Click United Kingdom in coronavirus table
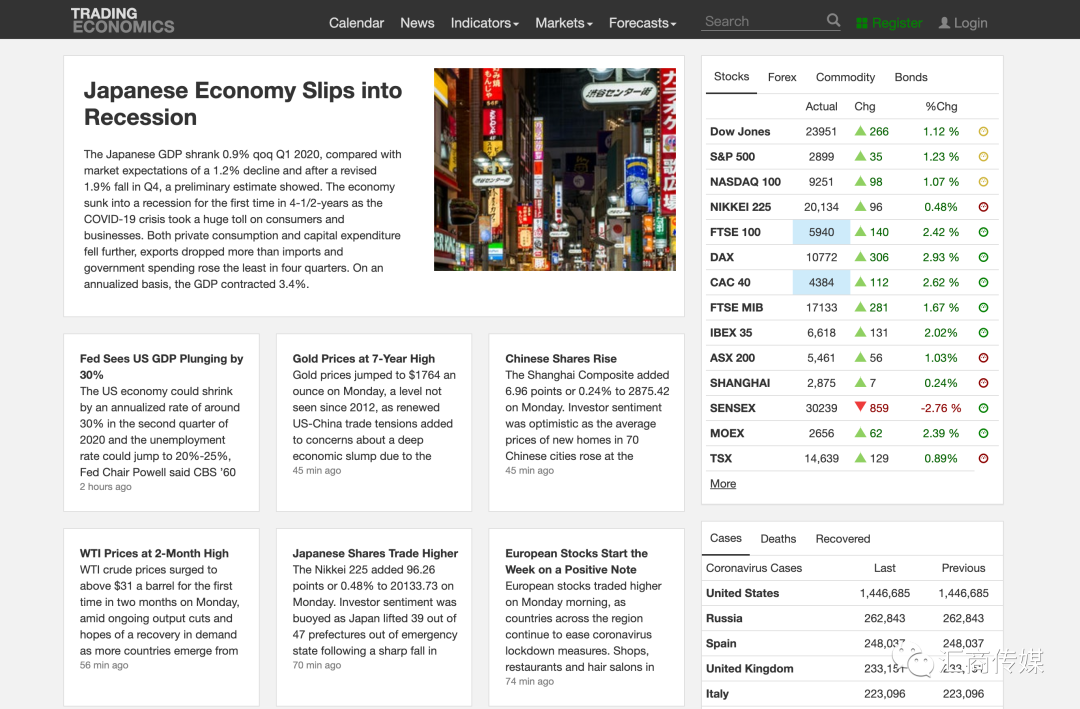The image size is (1080, 709). [749, 668]
